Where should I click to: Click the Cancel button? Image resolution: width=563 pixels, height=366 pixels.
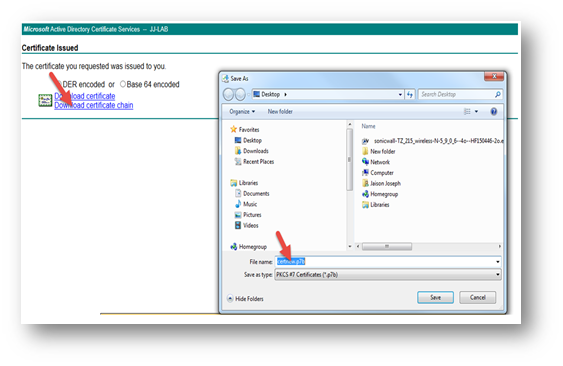[x=478, y=297]
